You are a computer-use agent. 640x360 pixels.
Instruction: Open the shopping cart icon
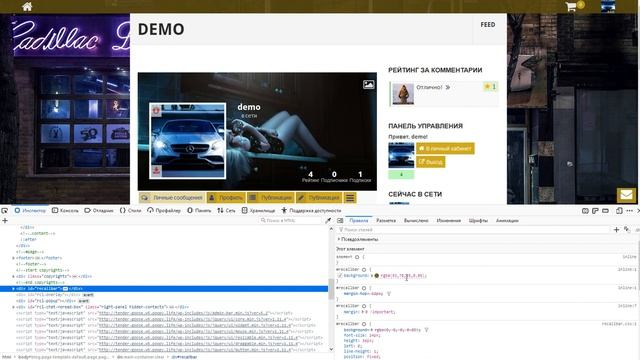pyautogui.click(x=571, y=7)
